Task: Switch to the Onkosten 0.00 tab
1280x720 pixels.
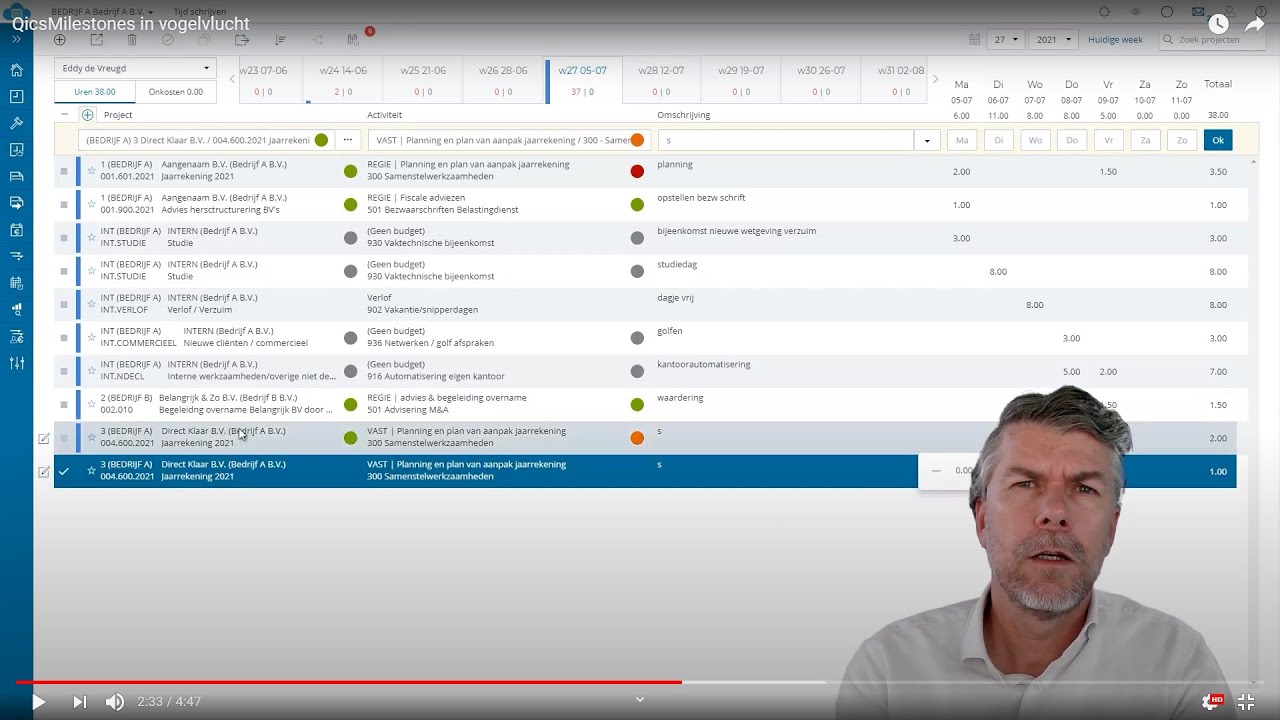Action: point(175,92)
